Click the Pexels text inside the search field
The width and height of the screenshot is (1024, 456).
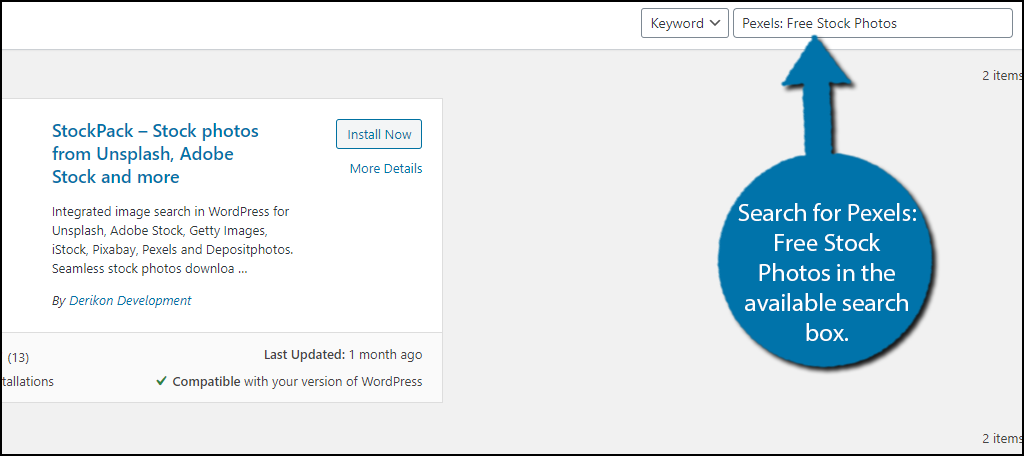(761, 24)
